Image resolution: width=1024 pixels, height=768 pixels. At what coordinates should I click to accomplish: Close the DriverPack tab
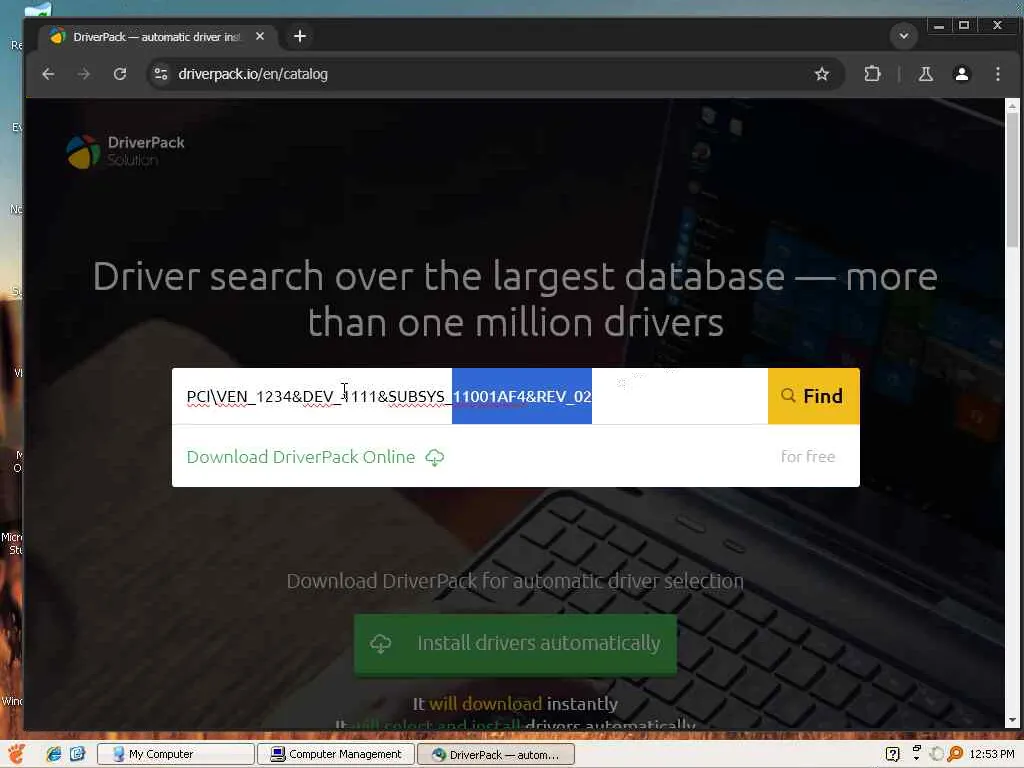(x=260, y=37)
